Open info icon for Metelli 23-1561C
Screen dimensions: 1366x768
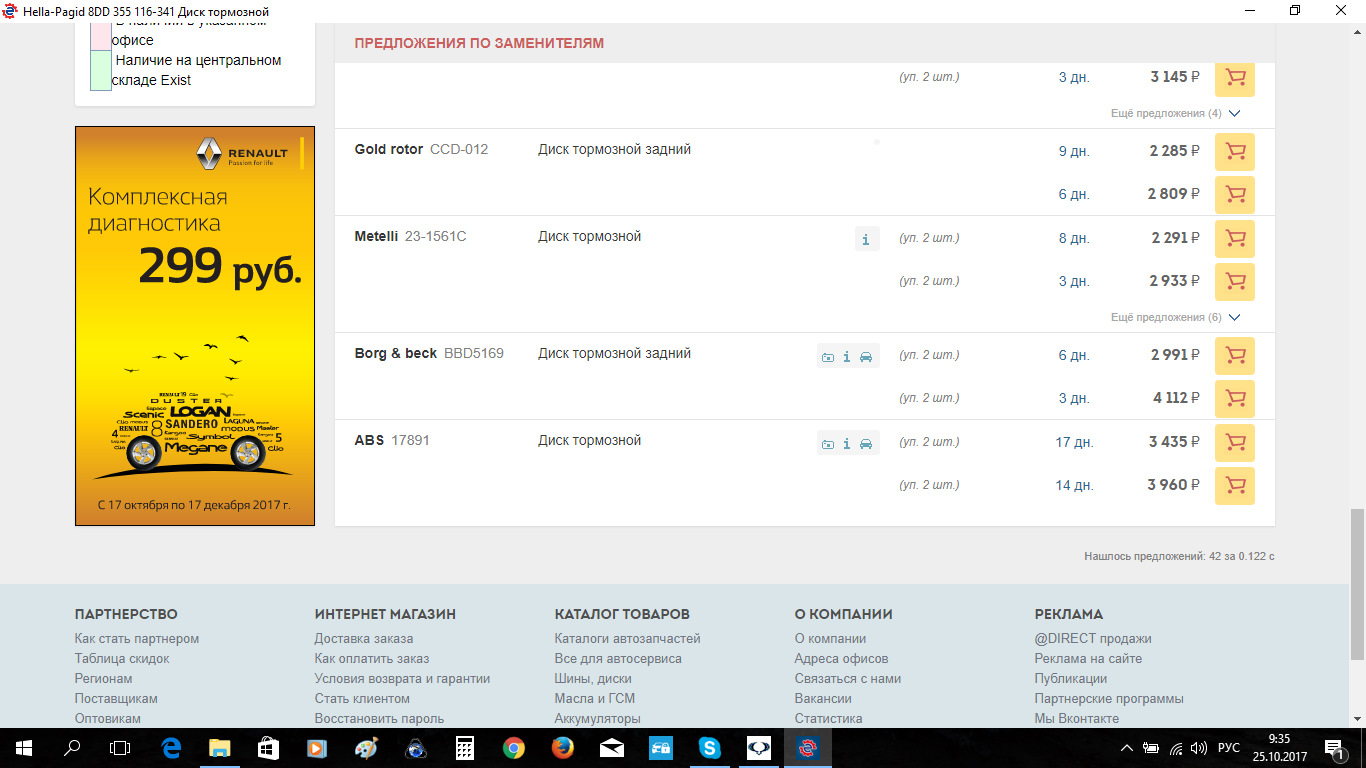click(x=867, y=239)
